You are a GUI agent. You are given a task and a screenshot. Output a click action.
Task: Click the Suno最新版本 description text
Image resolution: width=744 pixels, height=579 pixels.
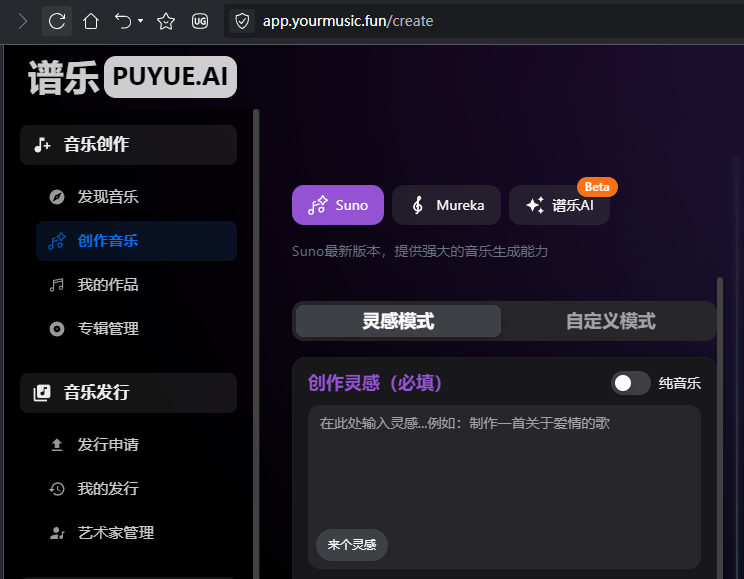pos(420,251)
